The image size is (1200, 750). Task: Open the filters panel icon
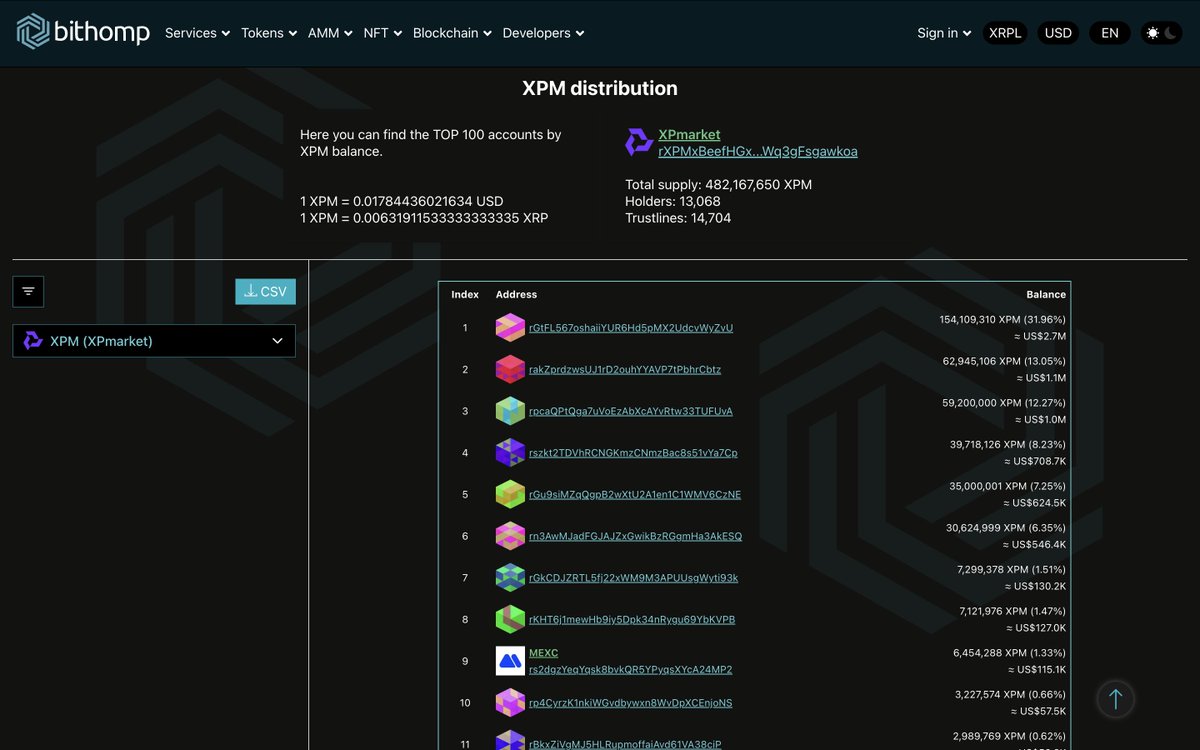click(x=28, y=291)
